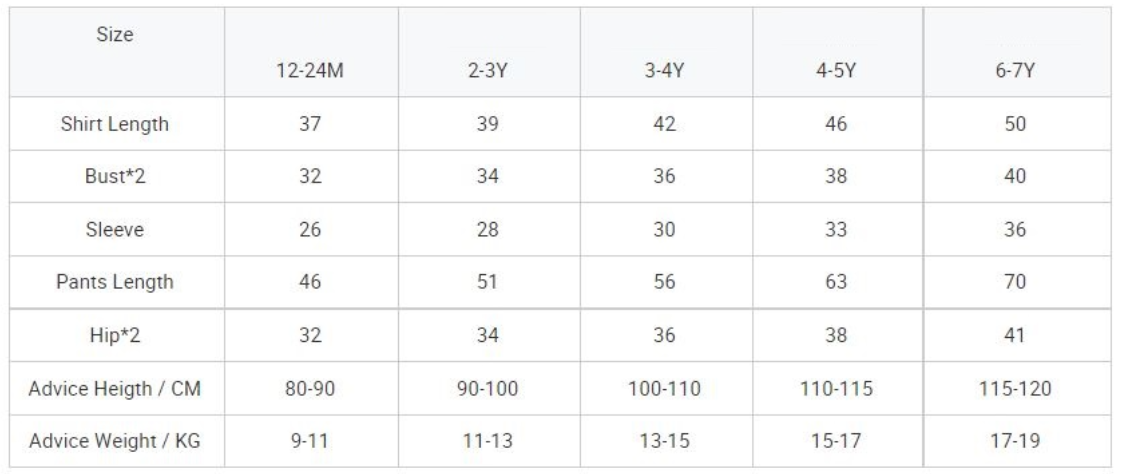The height and width of the screenshot is (474, 1130).
Task: Select the 6-7Y shirt length value 50
Action: pos(1016,125)
